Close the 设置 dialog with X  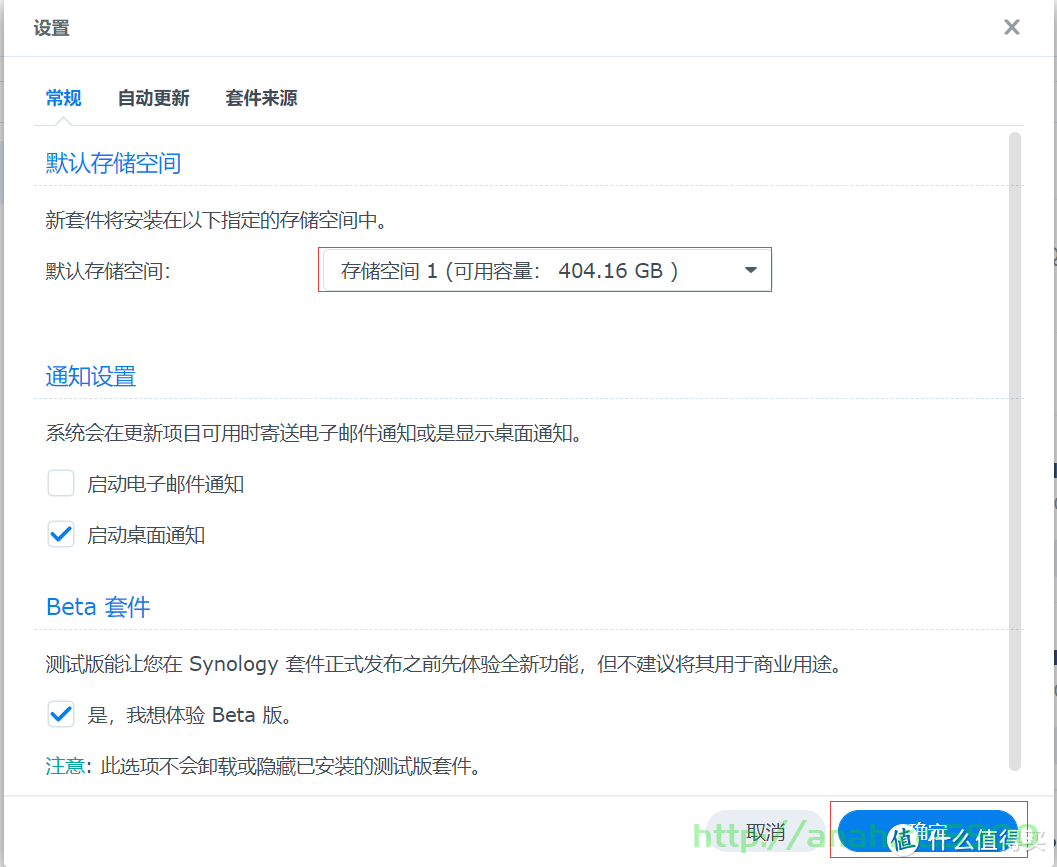[x=1011, y=27]
